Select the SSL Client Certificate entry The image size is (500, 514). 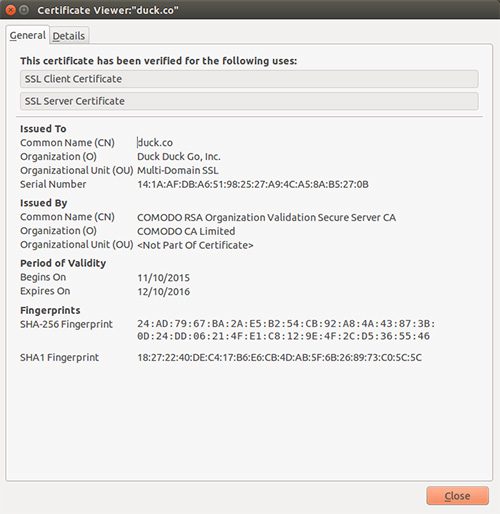coord(249,79)
